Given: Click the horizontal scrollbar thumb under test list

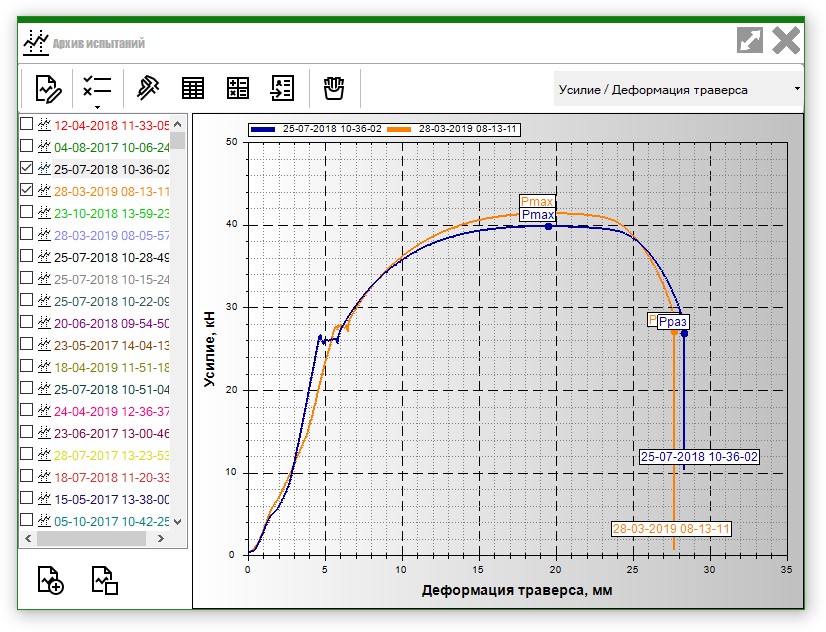Looking at the screenshot, I should click(91, 538).
